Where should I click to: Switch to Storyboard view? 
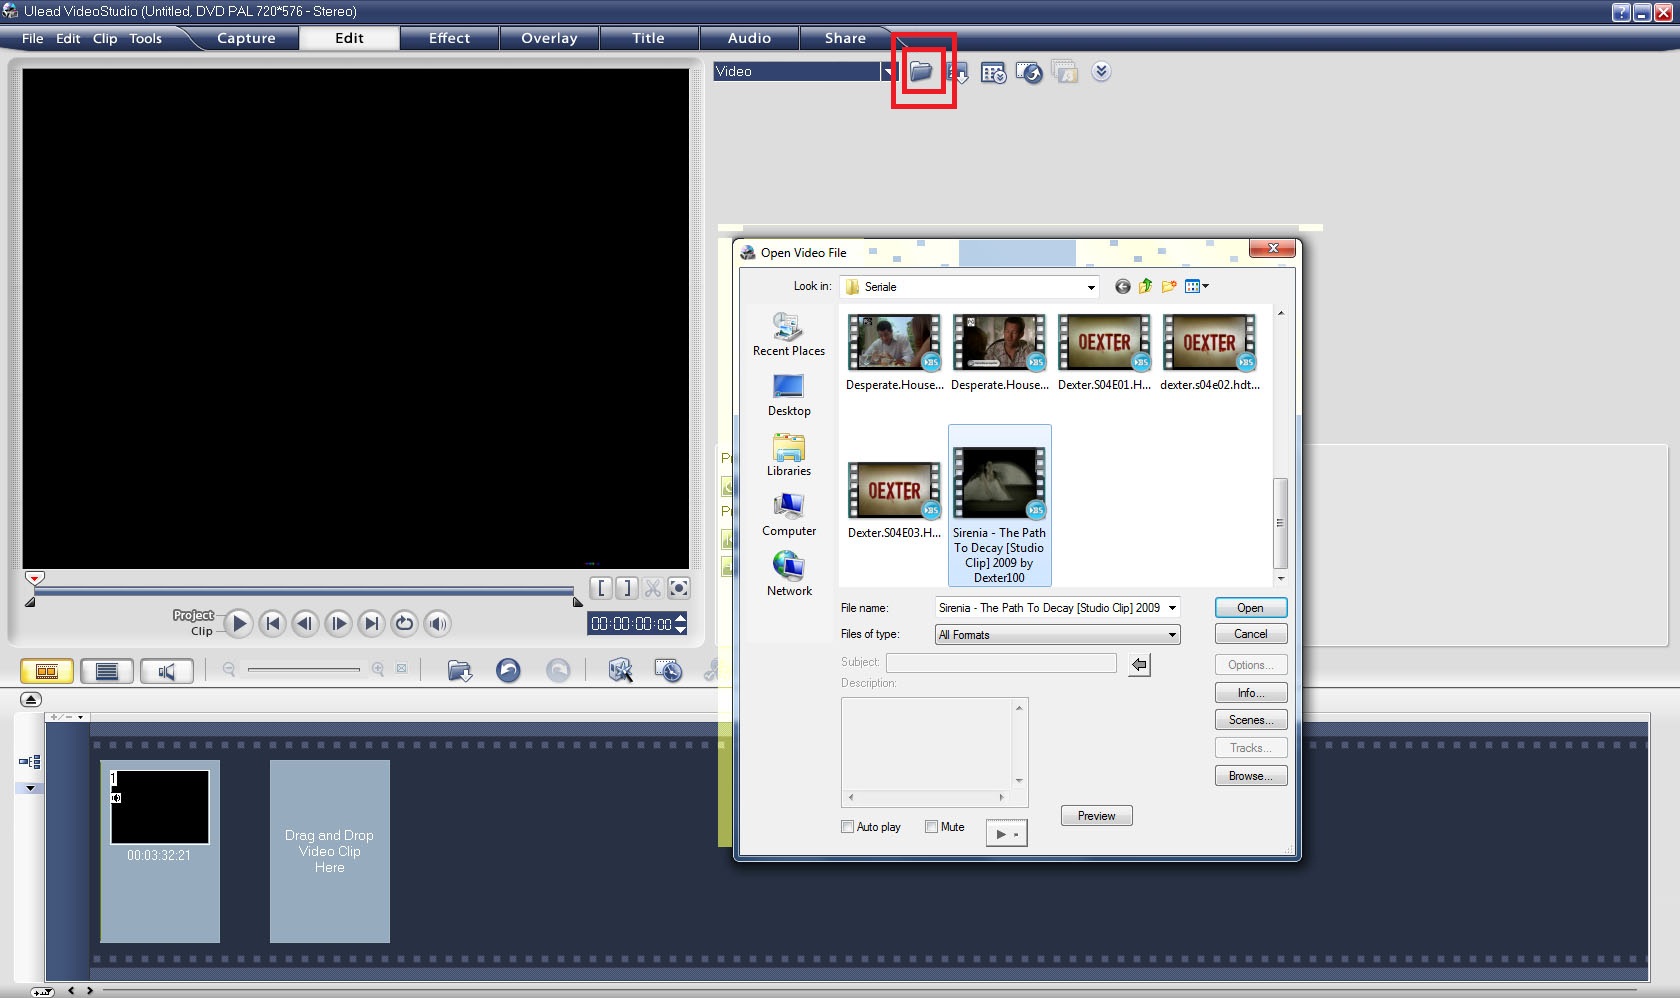click(47, 671)
